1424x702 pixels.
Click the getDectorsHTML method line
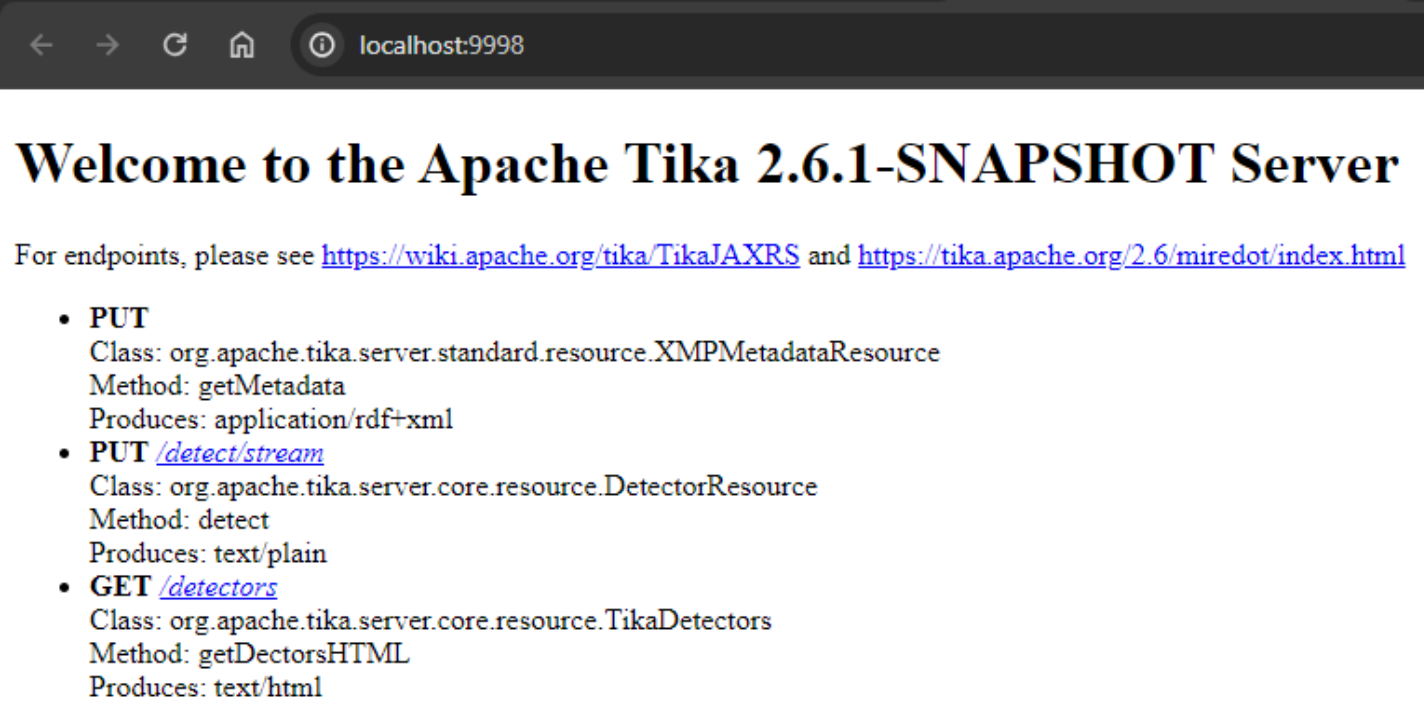pyautogui.click(x=249, y=655)
